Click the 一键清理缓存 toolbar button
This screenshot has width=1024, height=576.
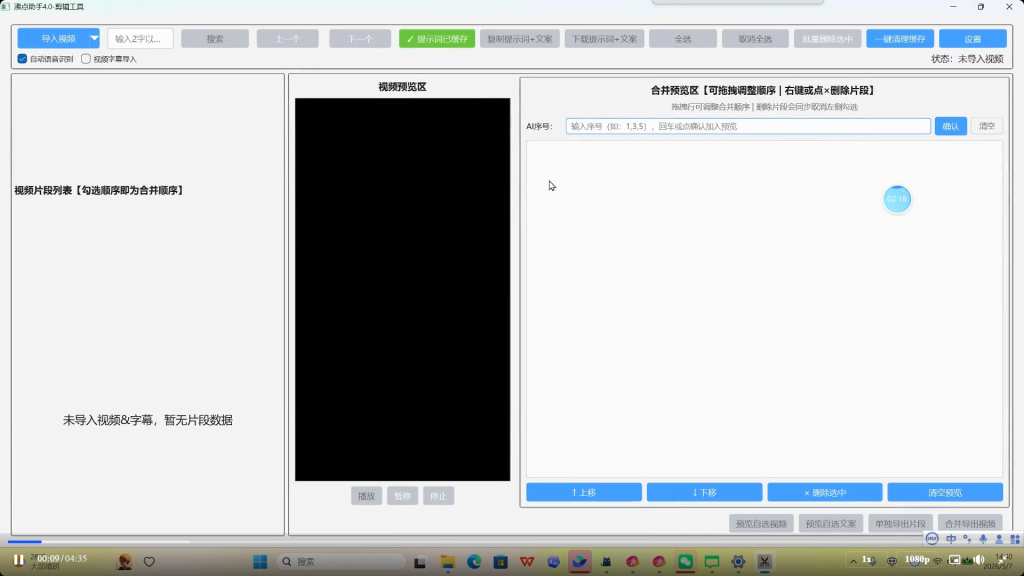tap(900, 39)
